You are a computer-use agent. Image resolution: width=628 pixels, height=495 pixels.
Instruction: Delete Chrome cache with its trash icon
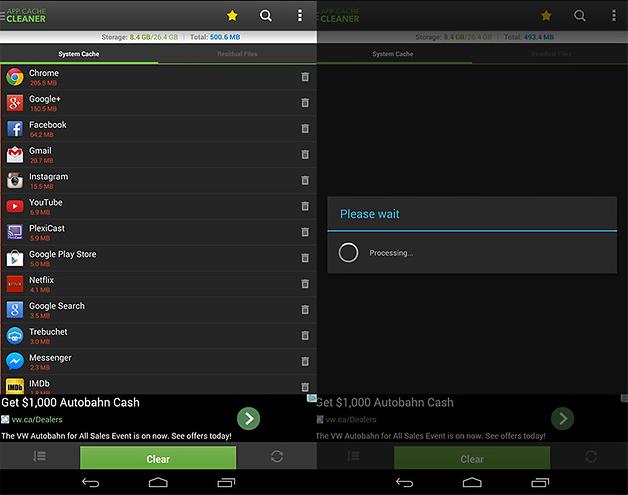point(305,77)
